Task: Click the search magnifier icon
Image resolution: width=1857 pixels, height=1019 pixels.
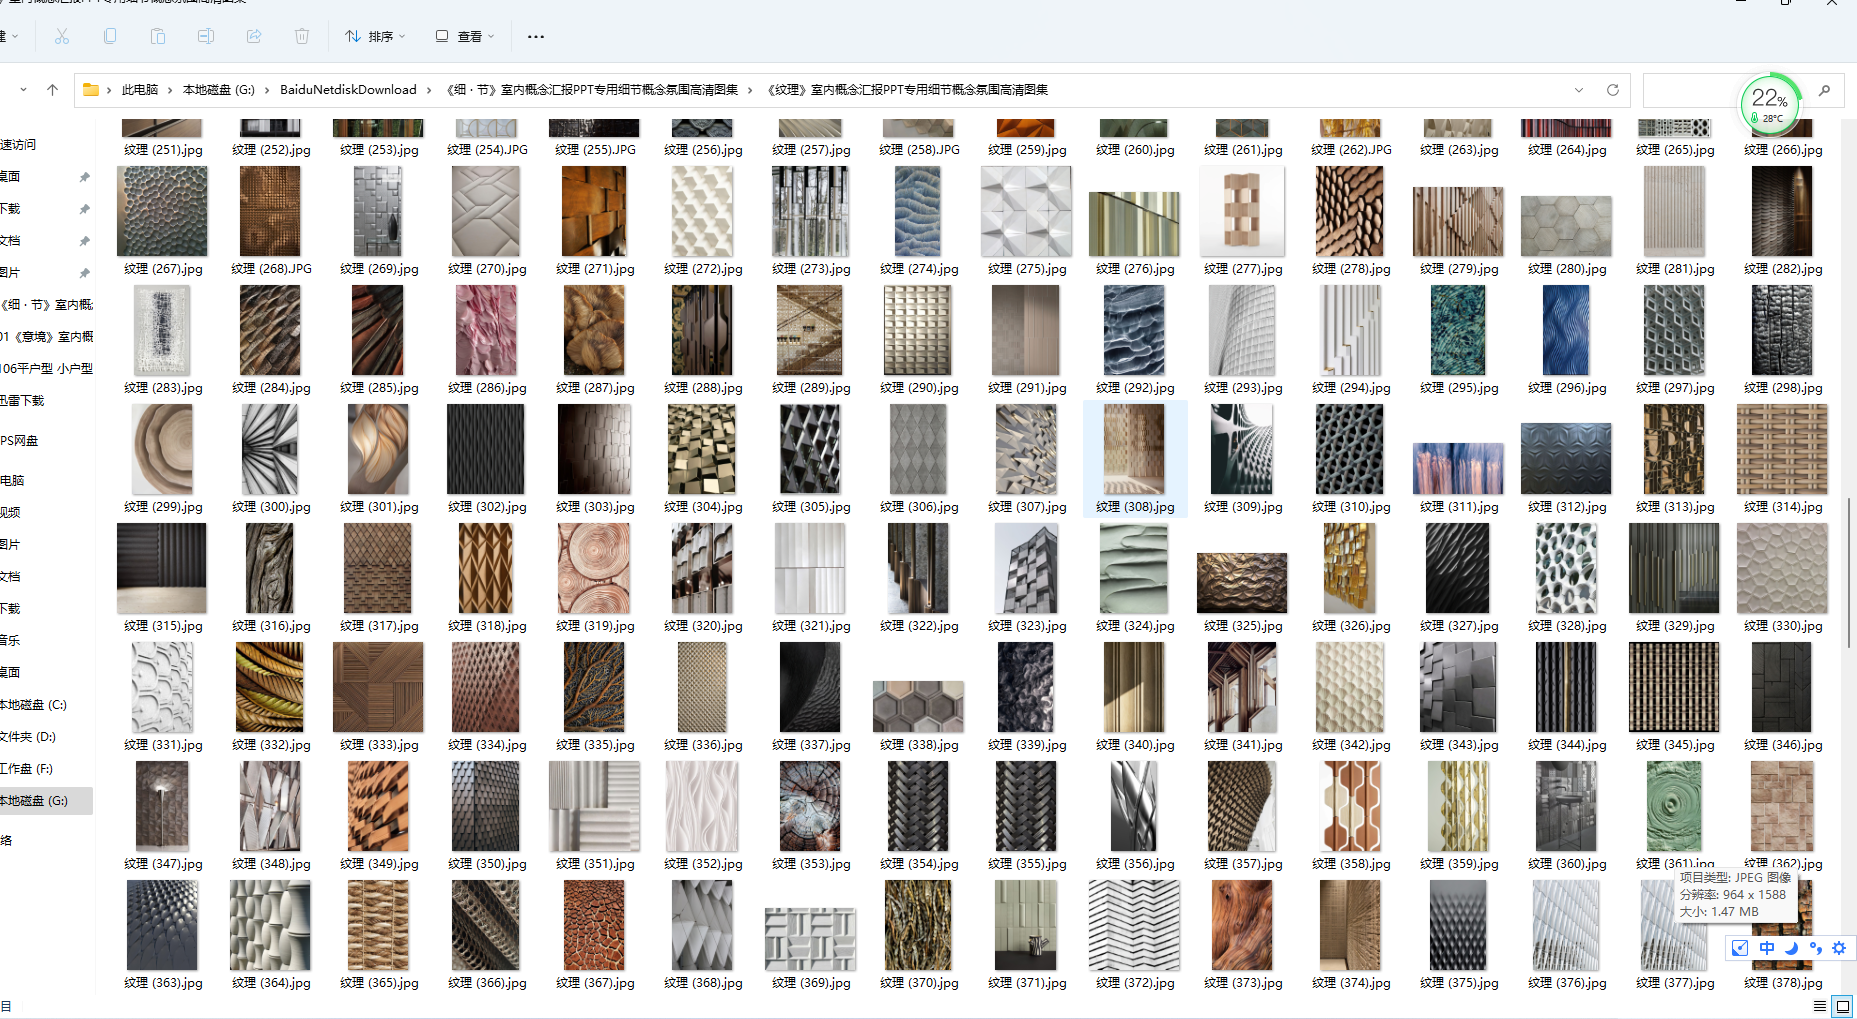Action: (1824, 90)
